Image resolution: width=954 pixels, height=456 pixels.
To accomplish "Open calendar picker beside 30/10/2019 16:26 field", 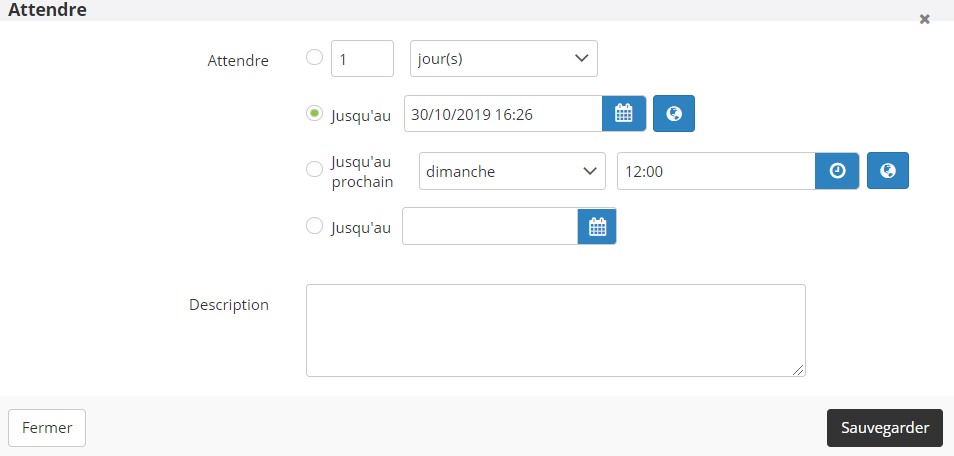I will click(624, 114).
